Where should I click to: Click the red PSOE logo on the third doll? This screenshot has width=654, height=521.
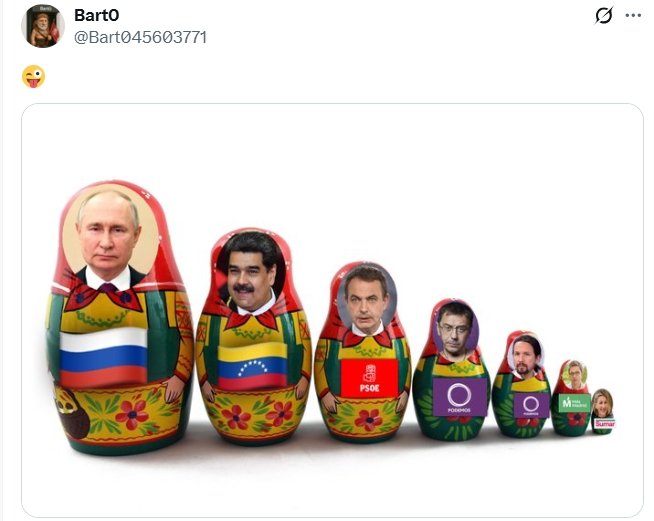click(x=369, y=378)
